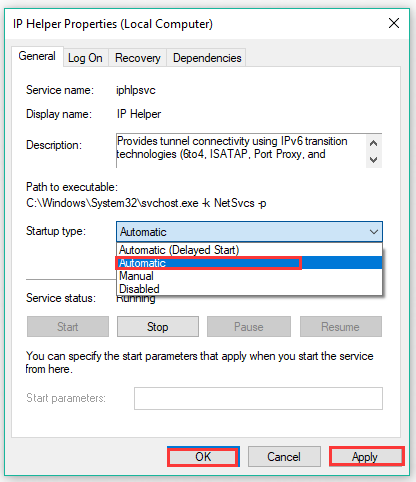The width and height of the screenshot is (416, 482).
Task: Switch to the Log On tab
Action: 85,58
